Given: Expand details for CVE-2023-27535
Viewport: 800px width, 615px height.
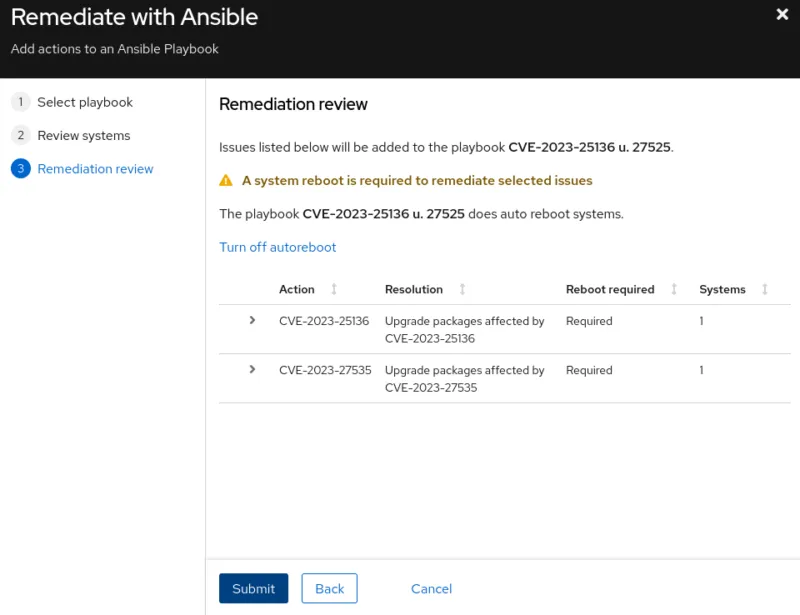Looking at the screenshot, I should (x=249, y=371).
